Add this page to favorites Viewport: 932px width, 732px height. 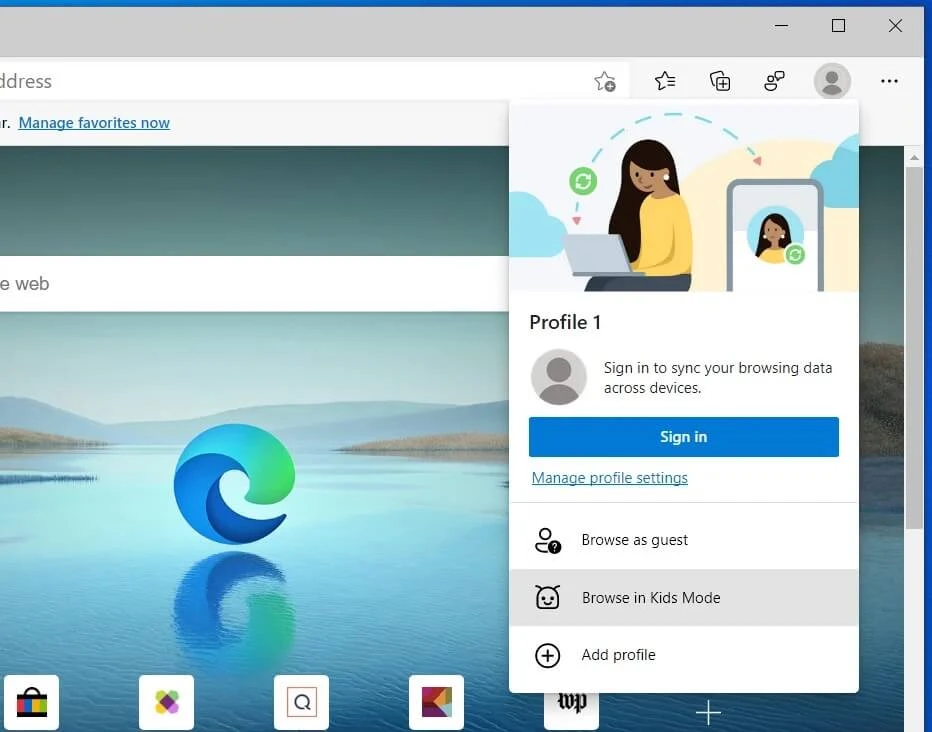[605, 82]
